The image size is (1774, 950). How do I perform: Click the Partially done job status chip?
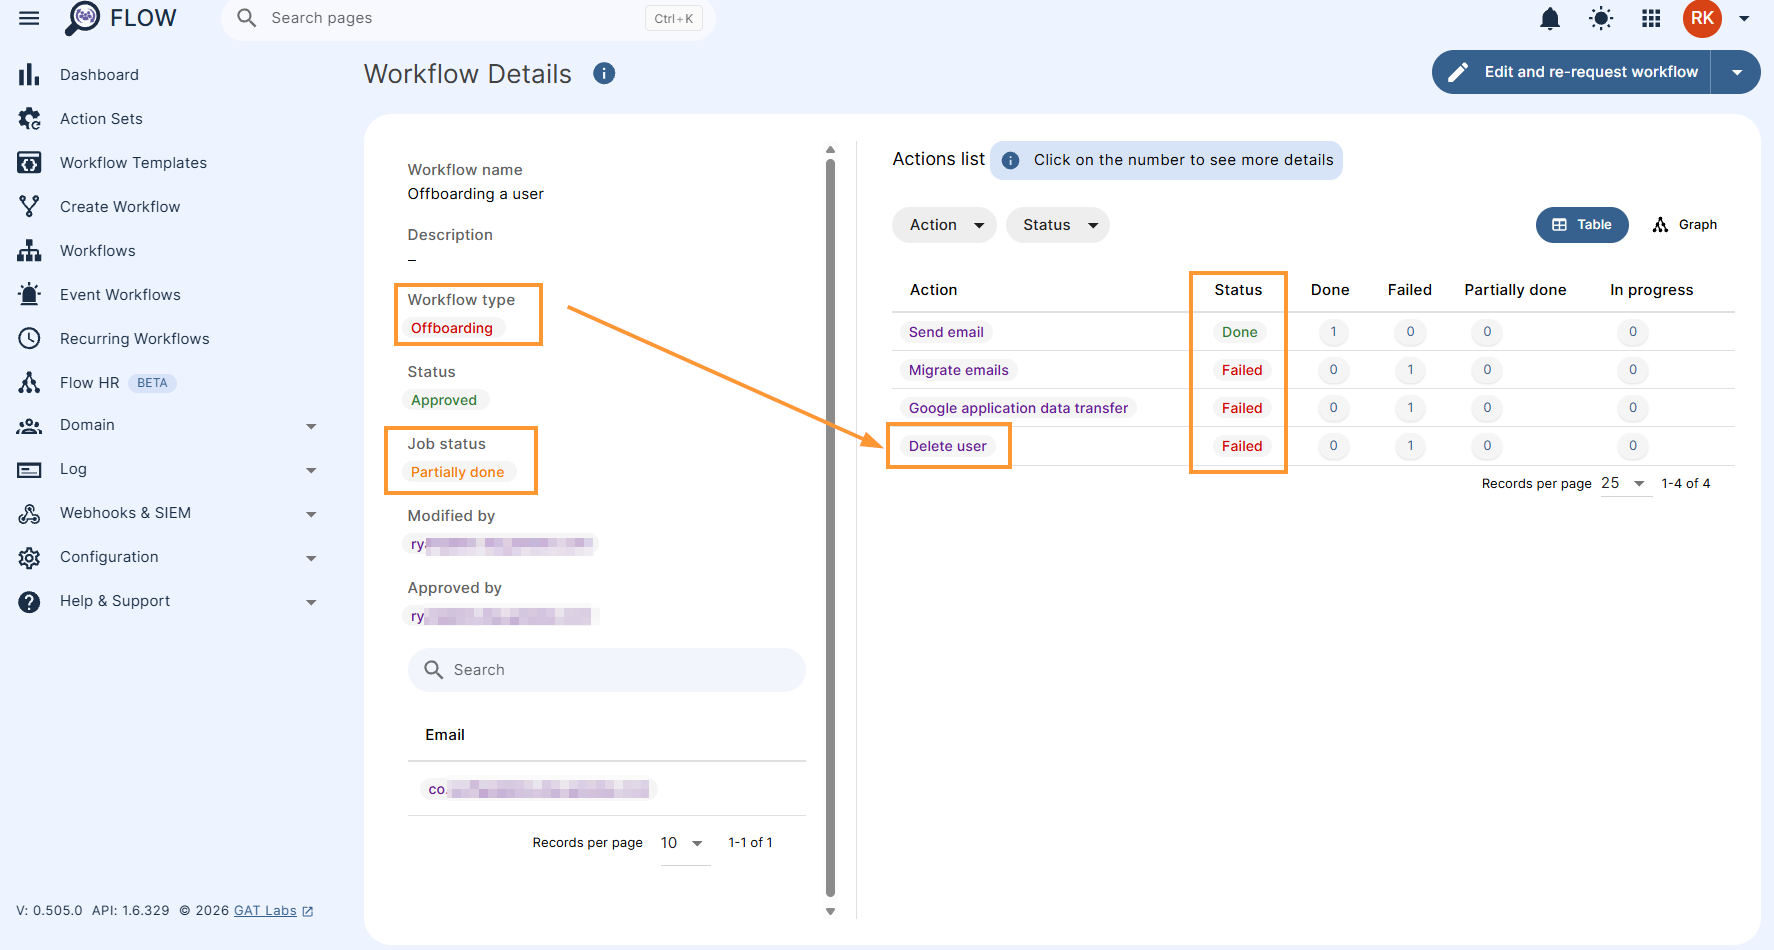point(458,472)
